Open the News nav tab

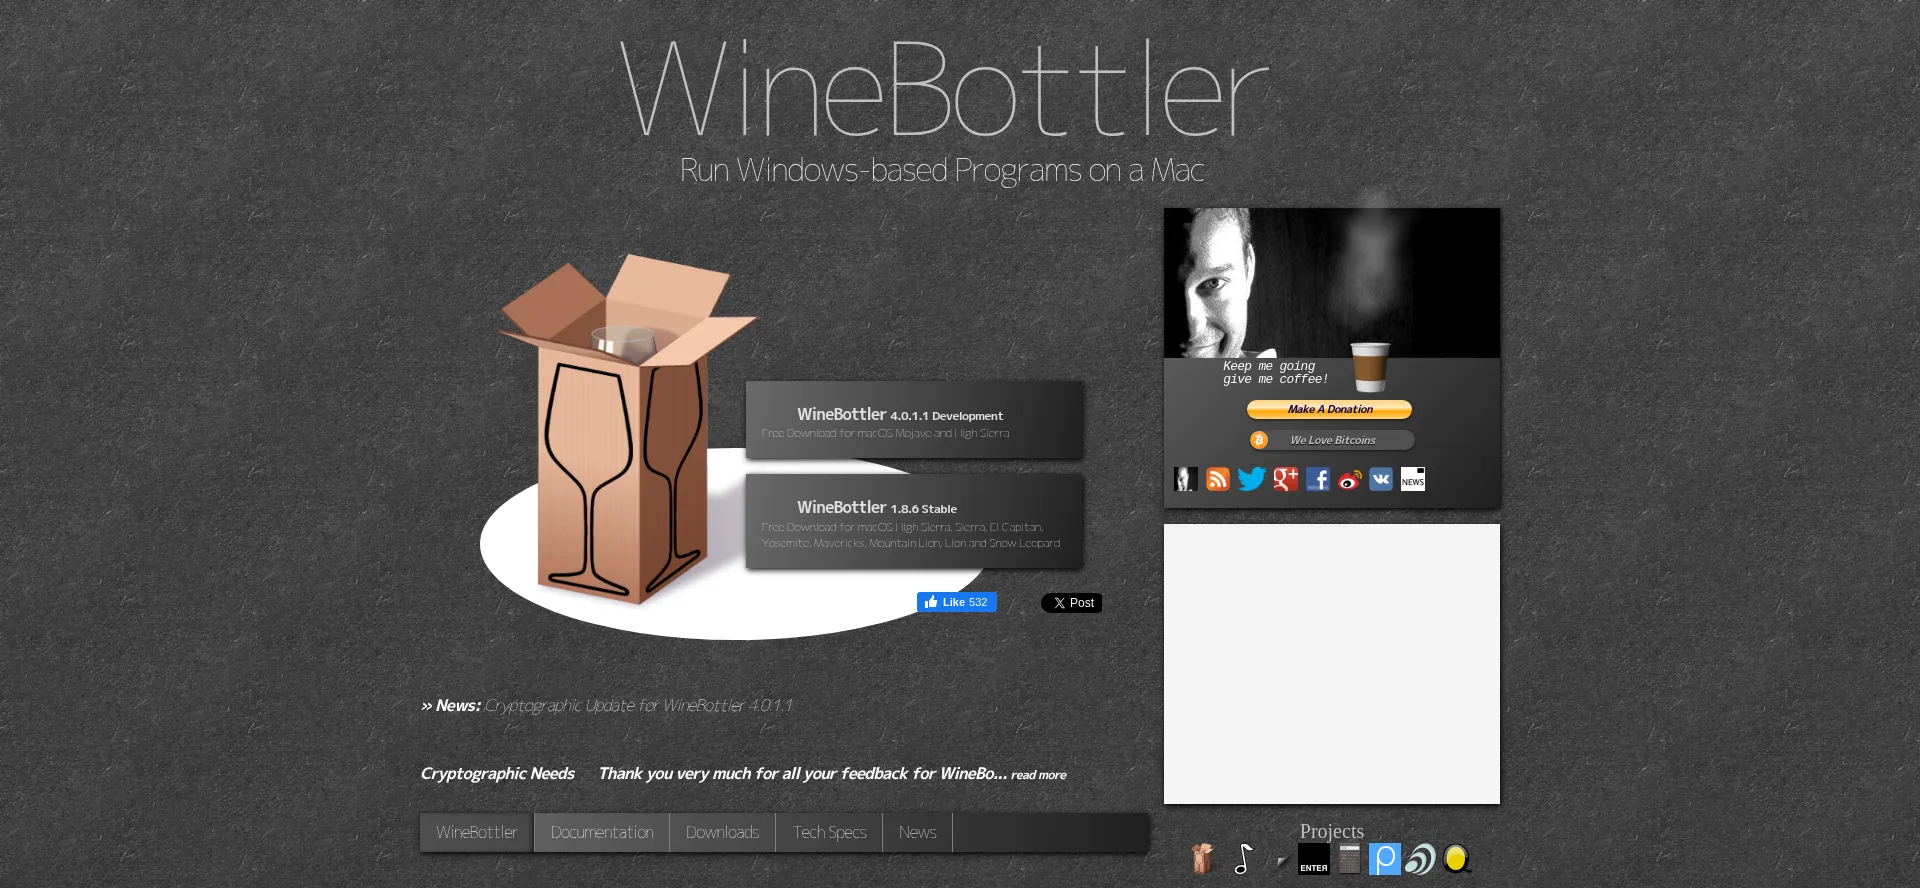(917, 832)
